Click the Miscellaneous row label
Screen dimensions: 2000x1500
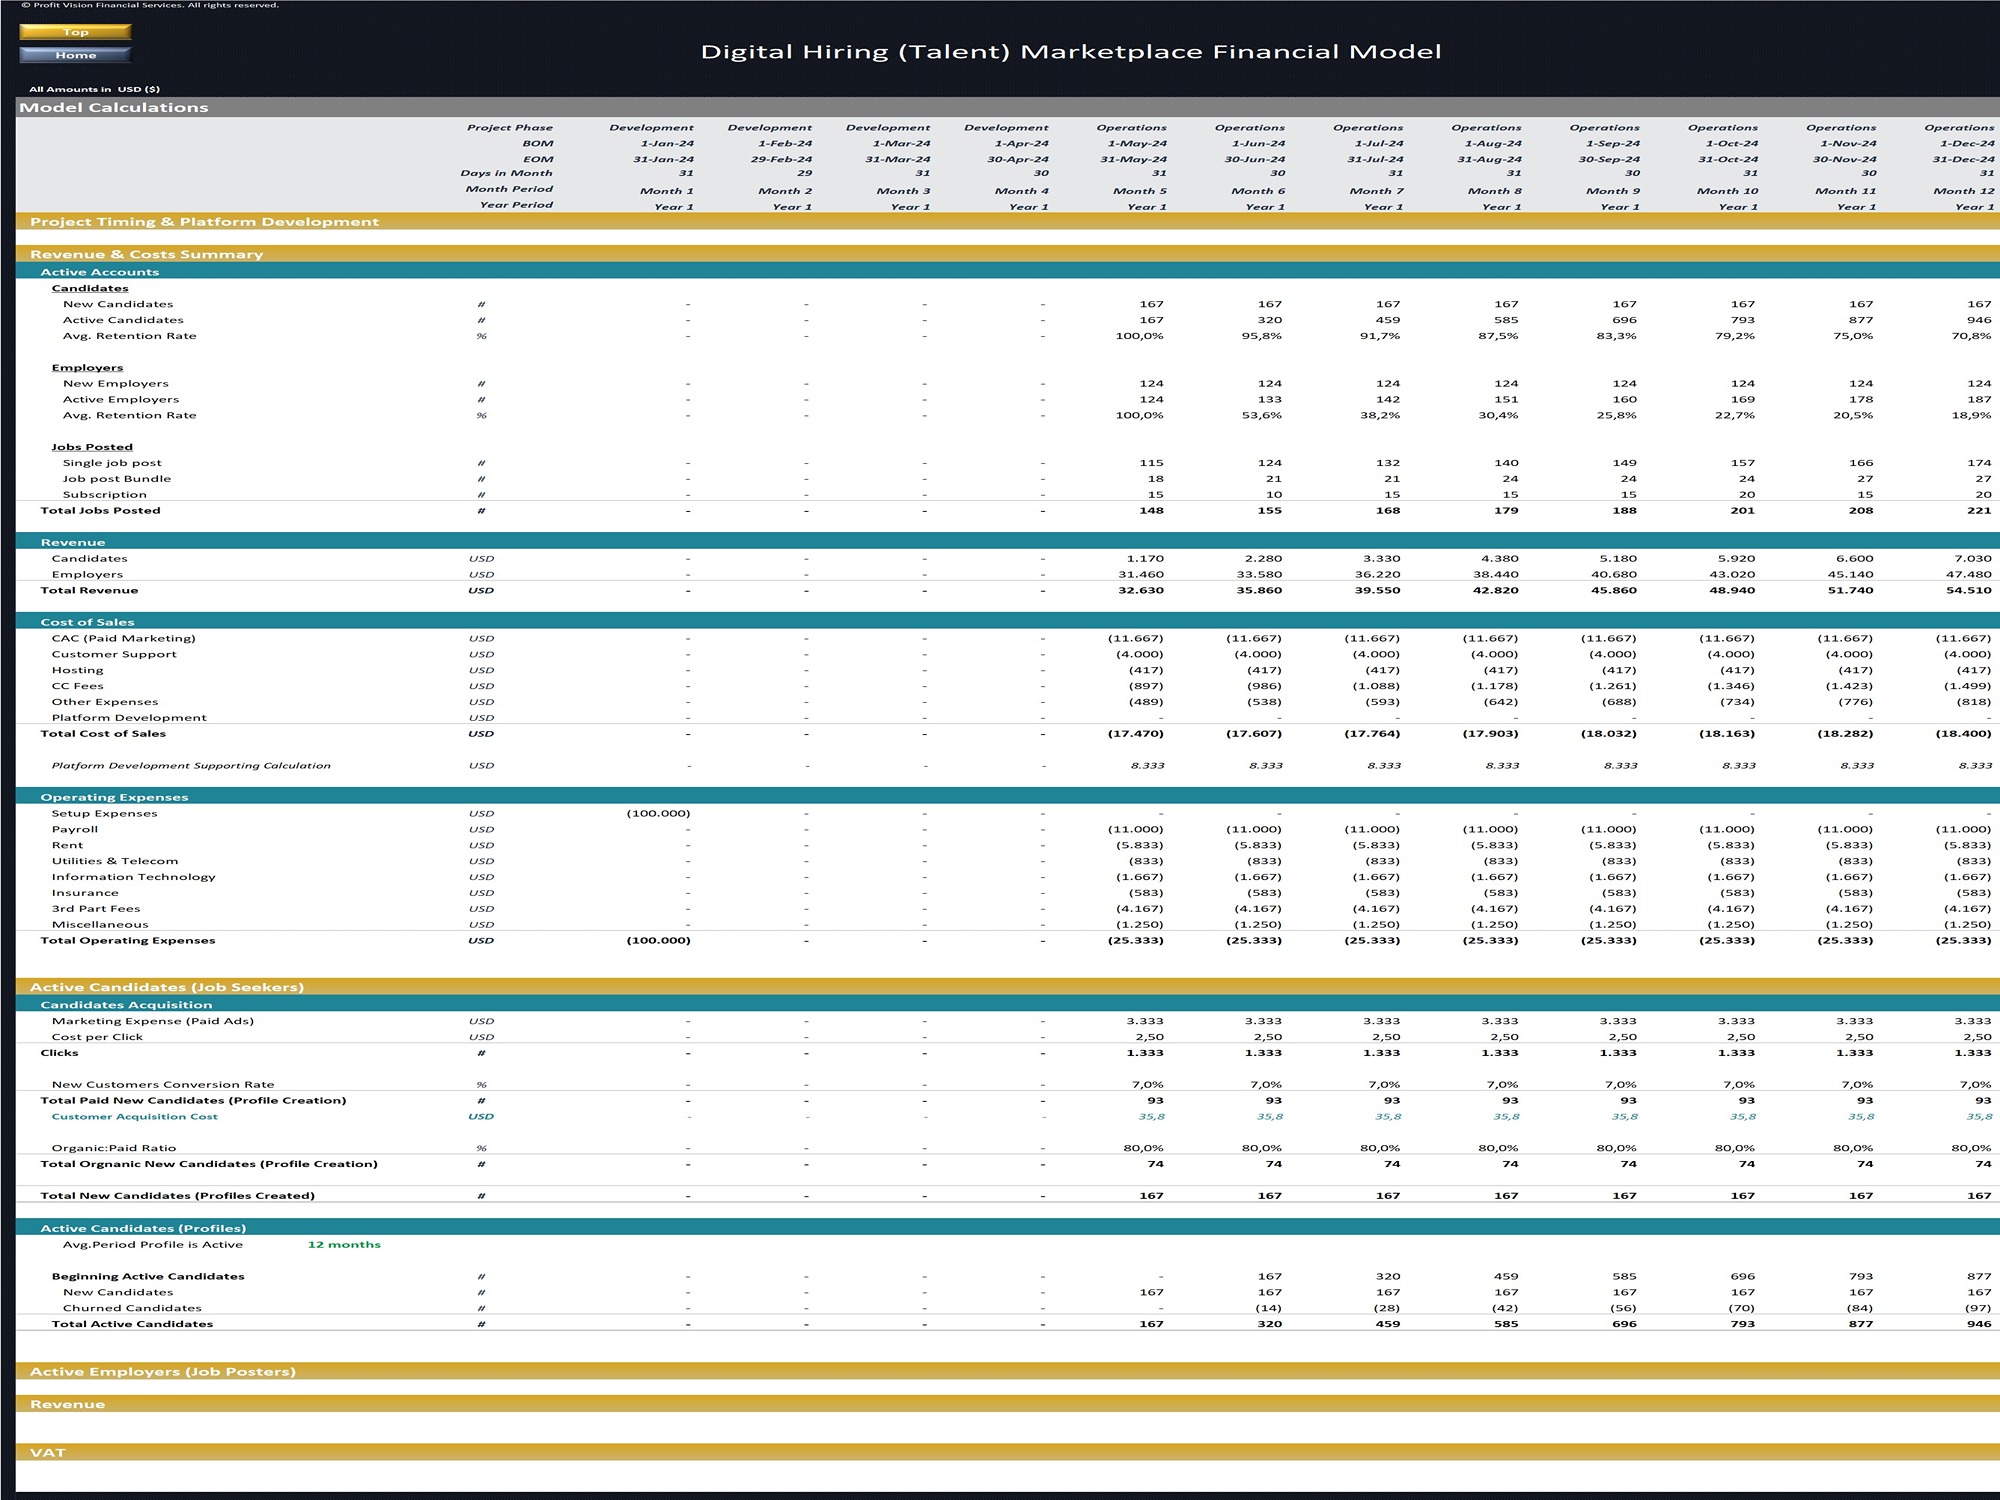point(100,925)
